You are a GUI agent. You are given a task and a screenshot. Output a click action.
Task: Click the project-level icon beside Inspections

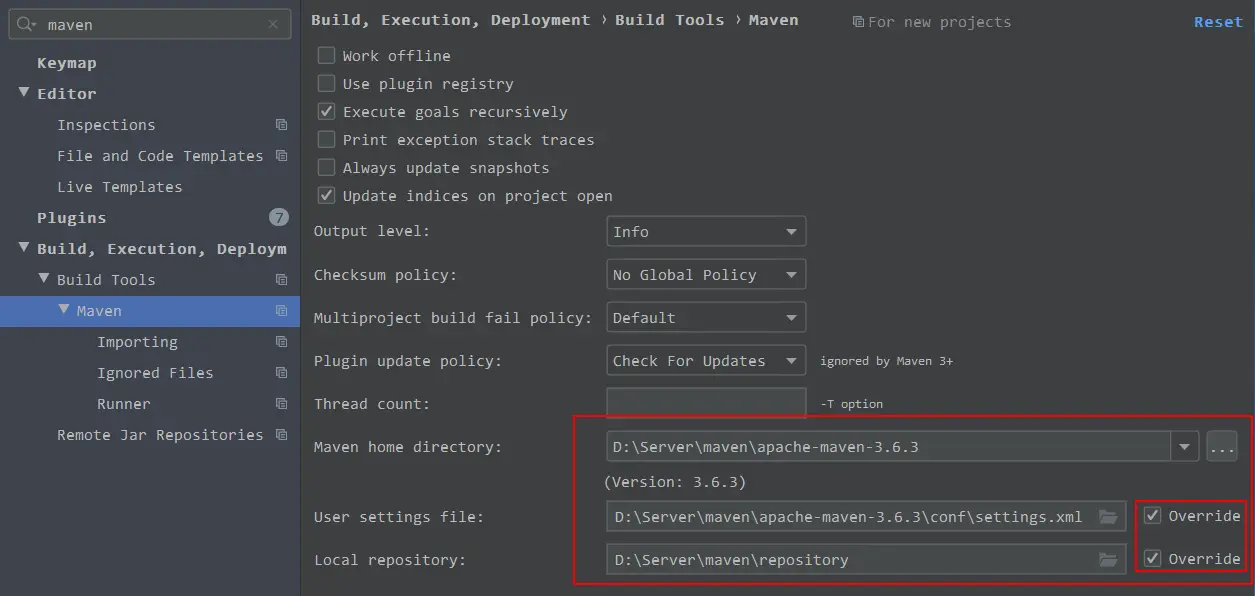(x=281, y=125)
